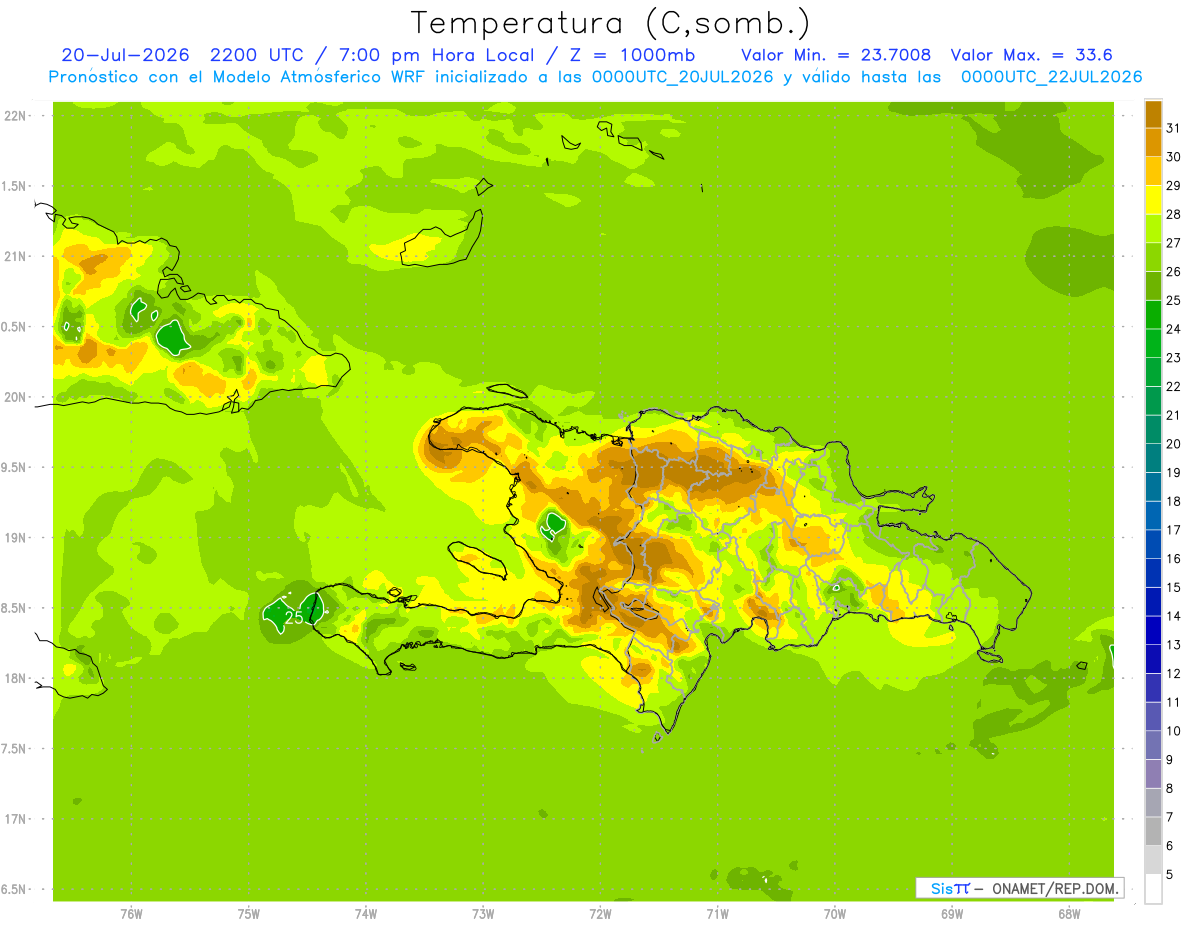Click the "68W" longitude label

point(1068,914)
